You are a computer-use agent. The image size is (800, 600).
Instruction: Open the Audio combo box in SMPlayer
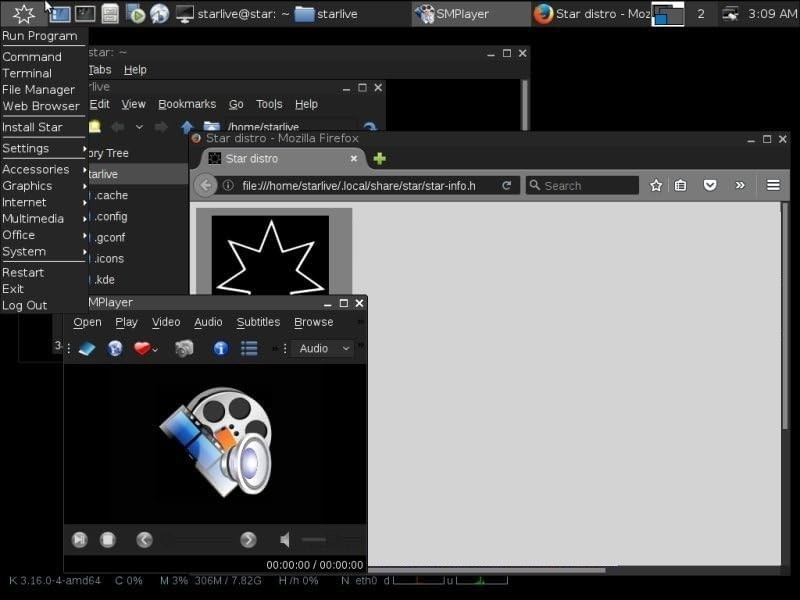click(x=322, y=348)
